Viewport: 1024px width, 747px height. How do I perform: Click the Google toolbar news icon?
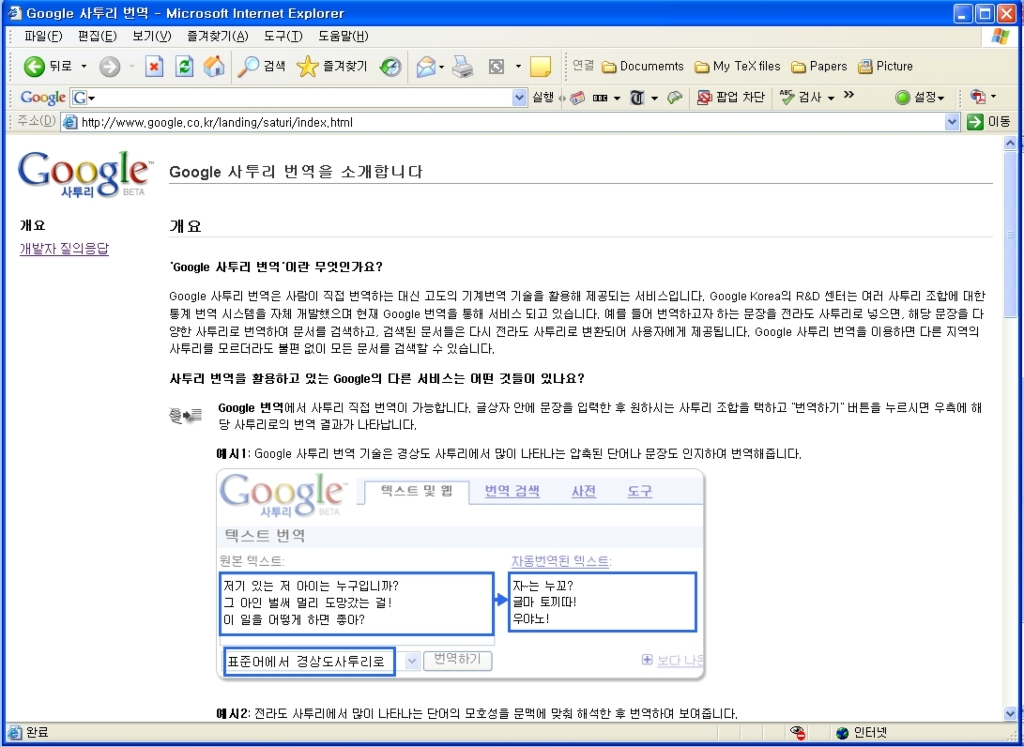(577, 98)
